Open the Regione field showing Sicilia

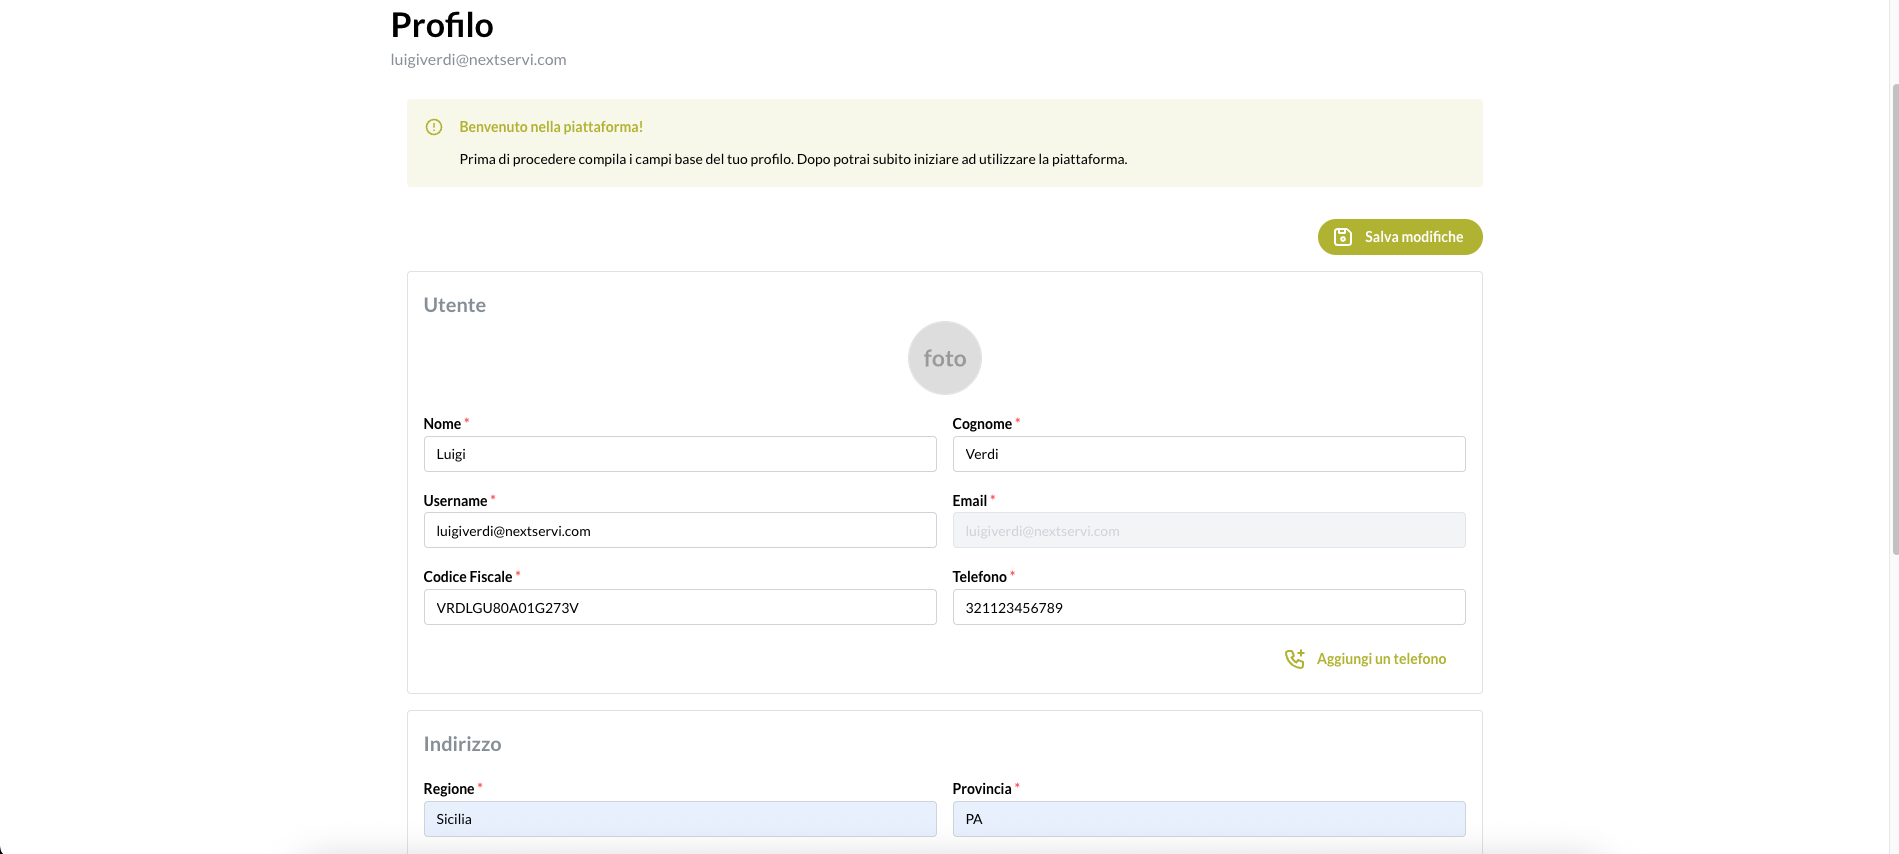pyautogui.click(x=679, y=819)
